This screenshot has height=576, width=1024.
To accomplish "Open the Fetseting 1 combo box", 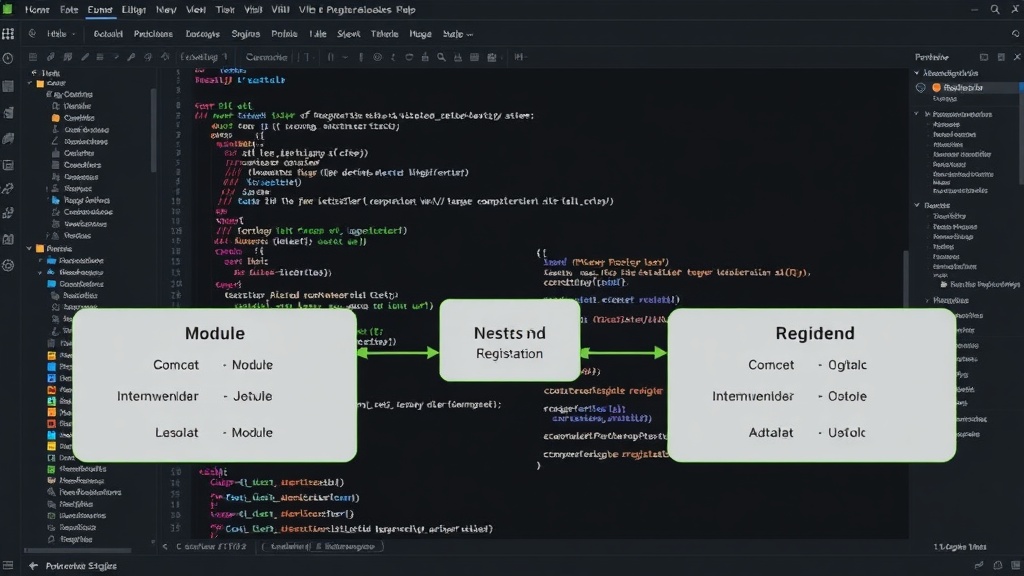I will coord(203,57).
